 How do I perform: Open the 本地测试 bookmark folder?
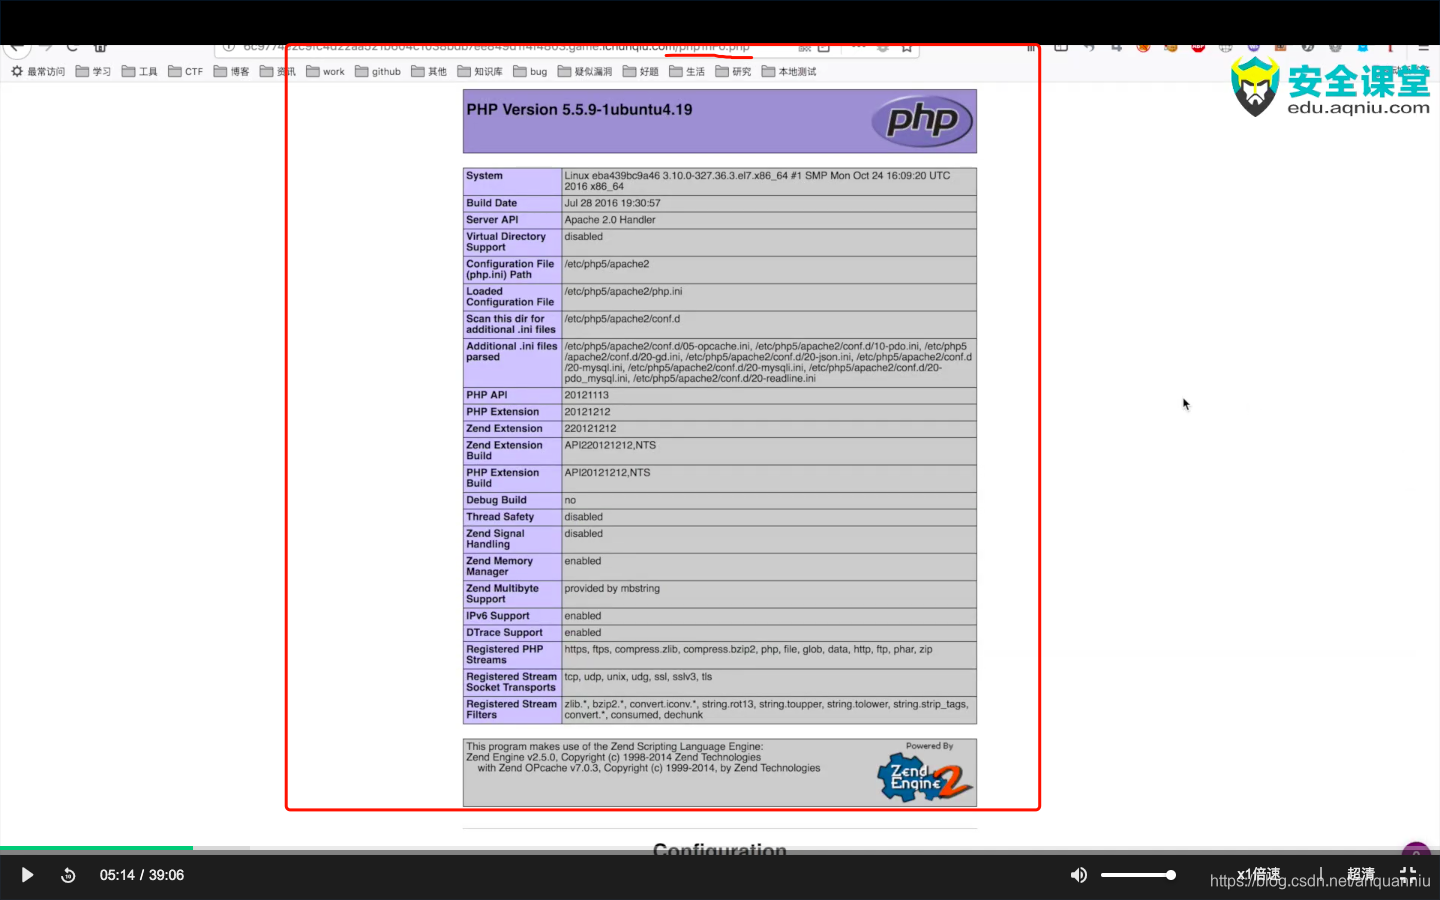coord(789,71)
